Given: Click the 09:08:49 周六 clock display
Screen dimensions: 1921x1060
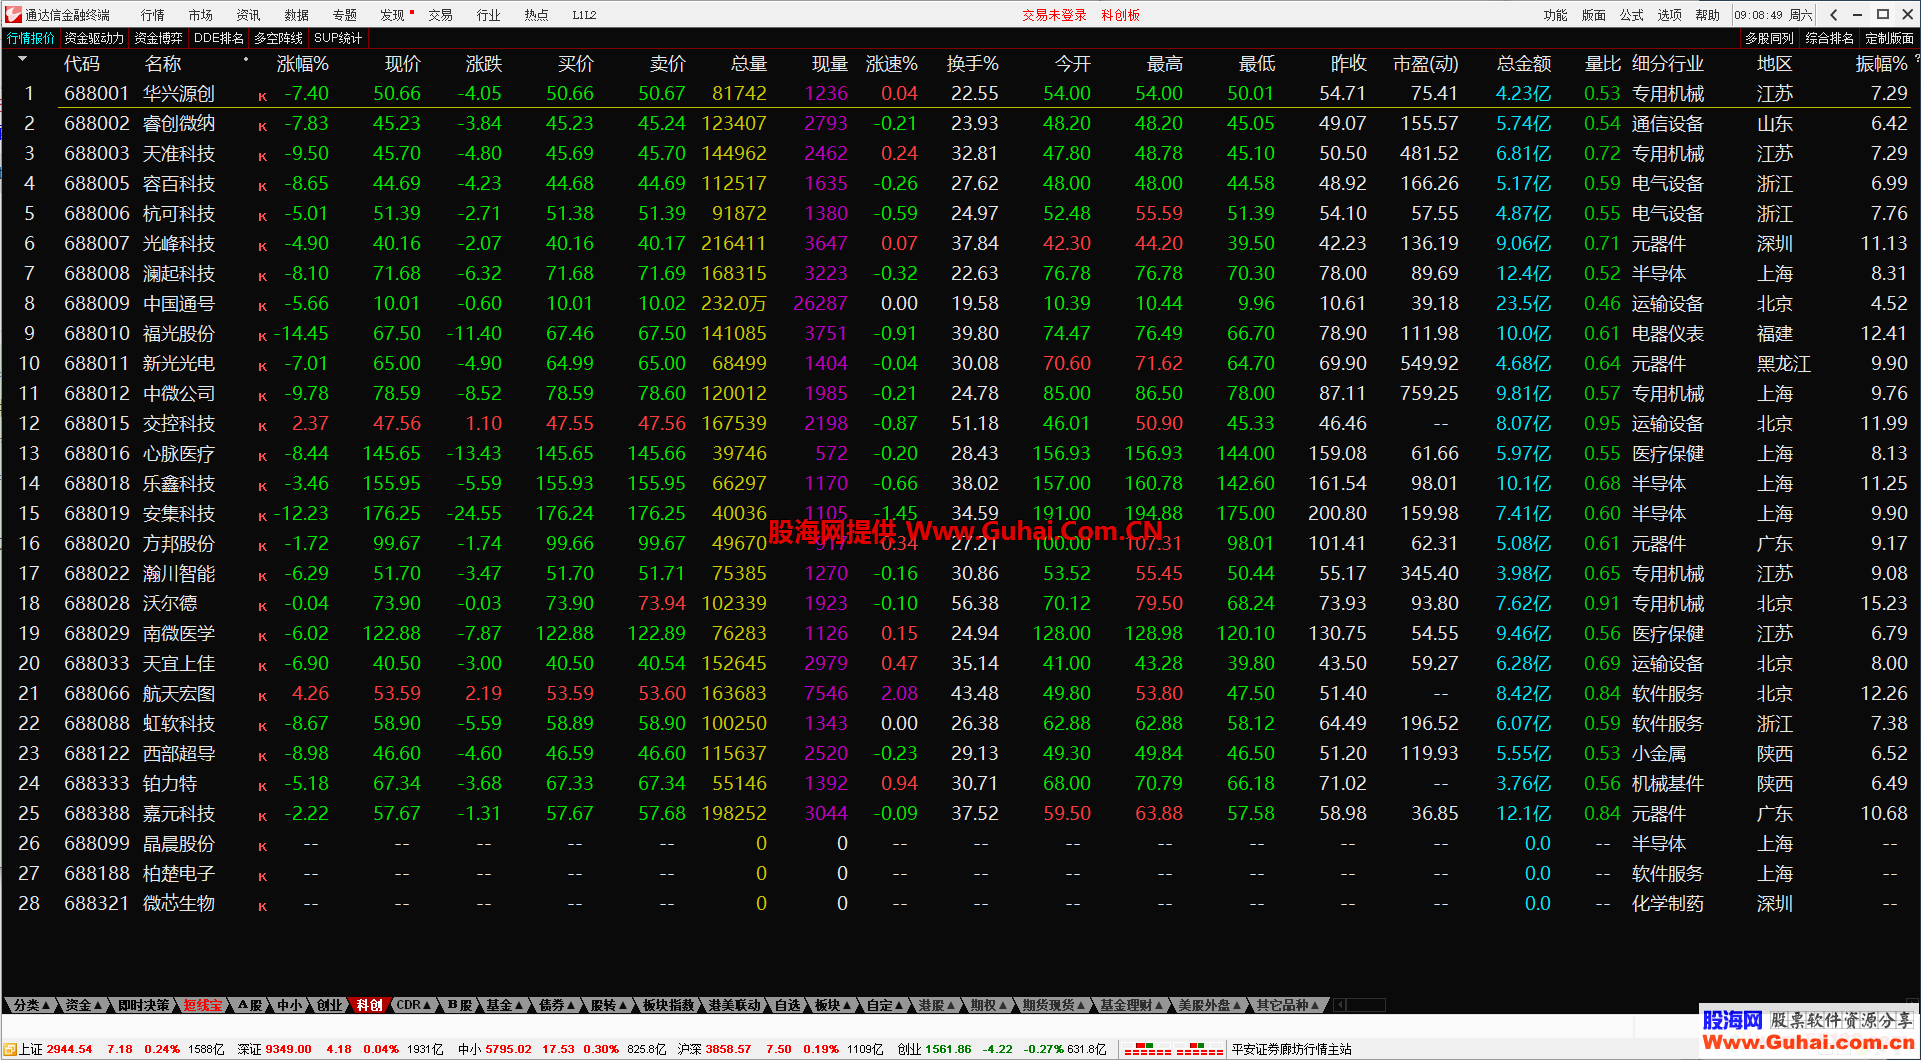Looking at the screenshot, I should coord(1774,15).
